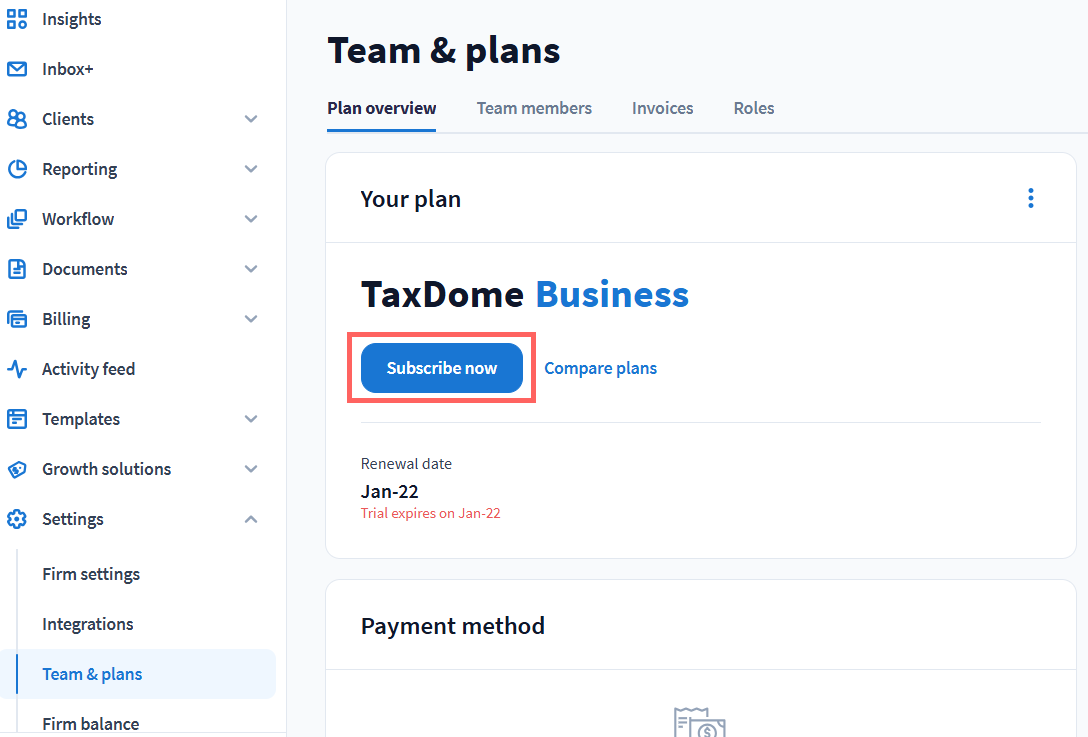This screenshot has width=1088, height=737.
Task: Collapse the Settings section chevron
Action: [x=251, y=519]
